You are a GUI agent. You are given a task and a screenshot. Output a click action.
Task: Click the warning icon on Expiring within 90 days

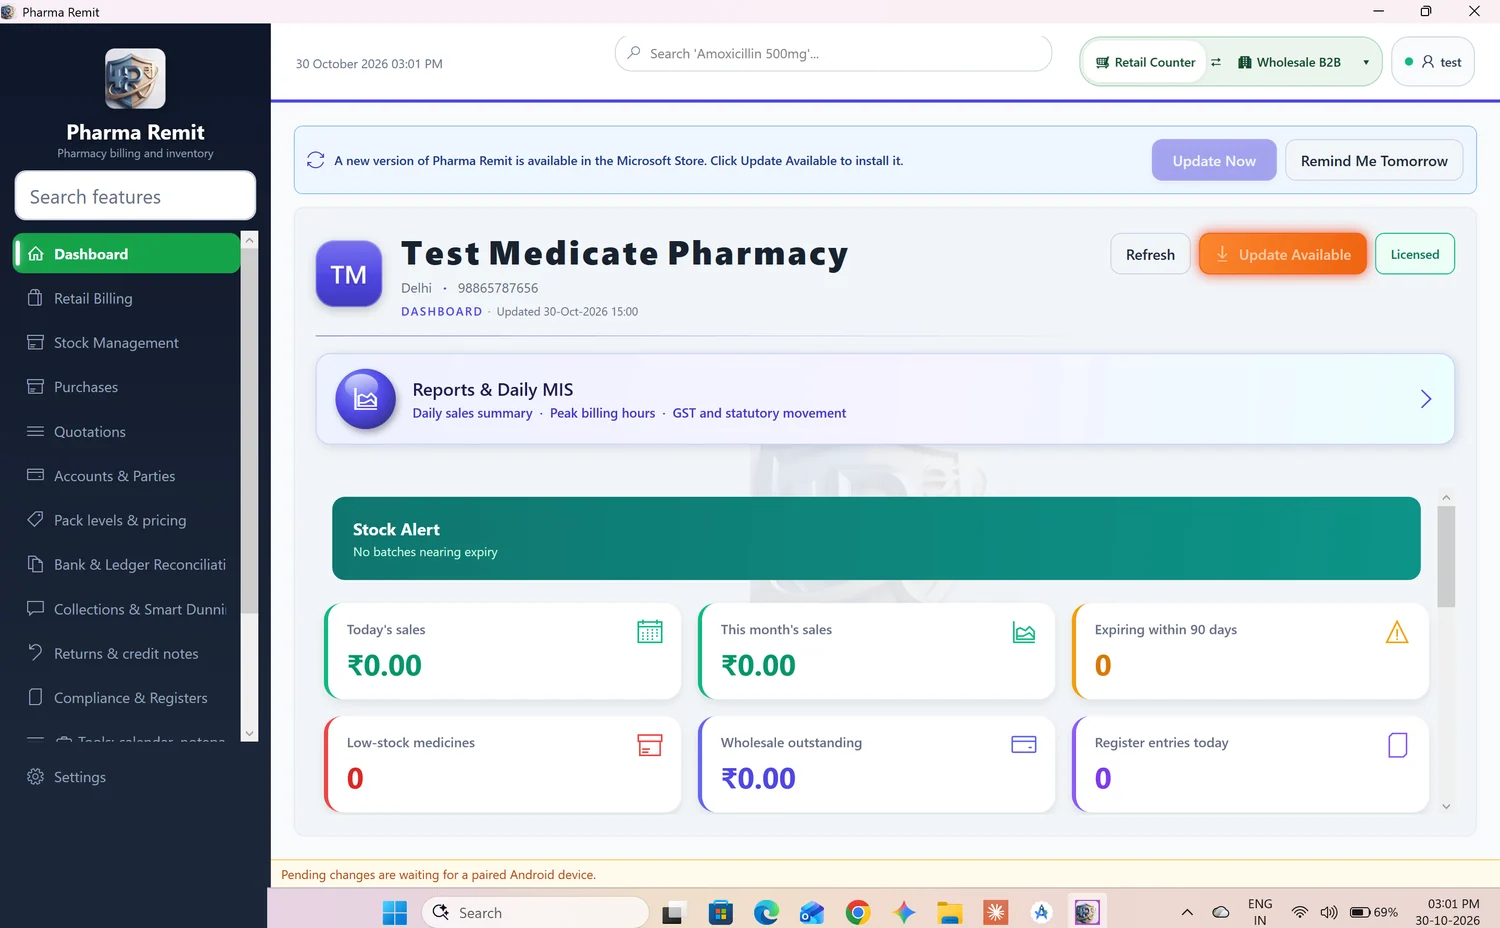(x=1397, y=632)
